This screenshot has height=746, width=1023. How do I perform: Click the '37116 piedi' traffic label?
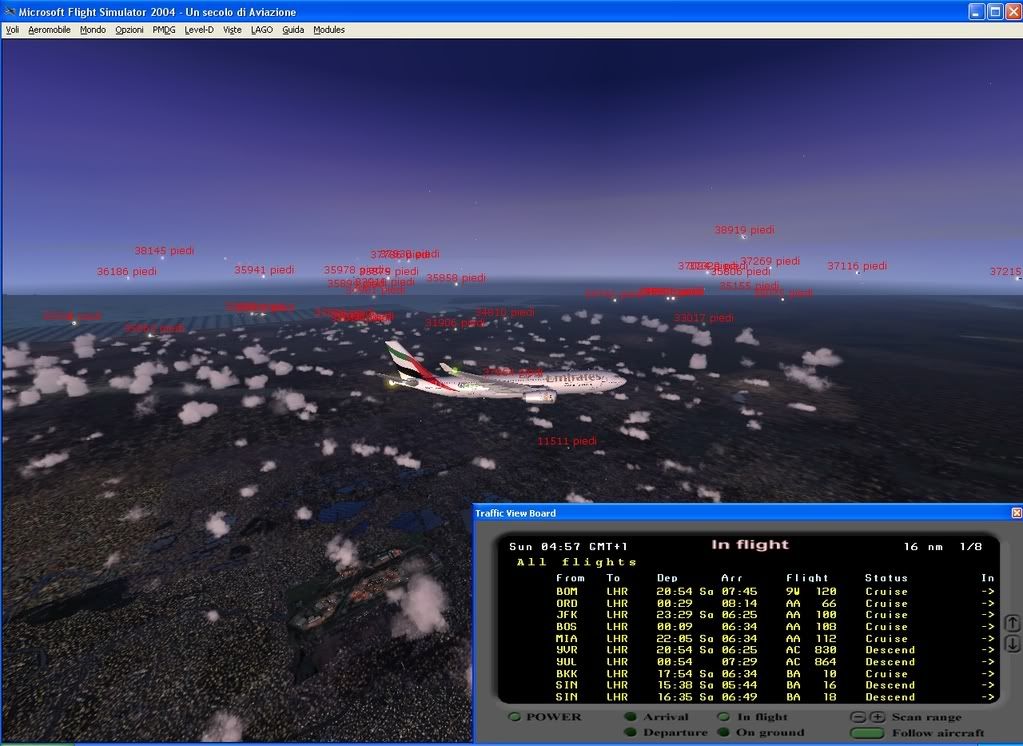coord(857,266)
